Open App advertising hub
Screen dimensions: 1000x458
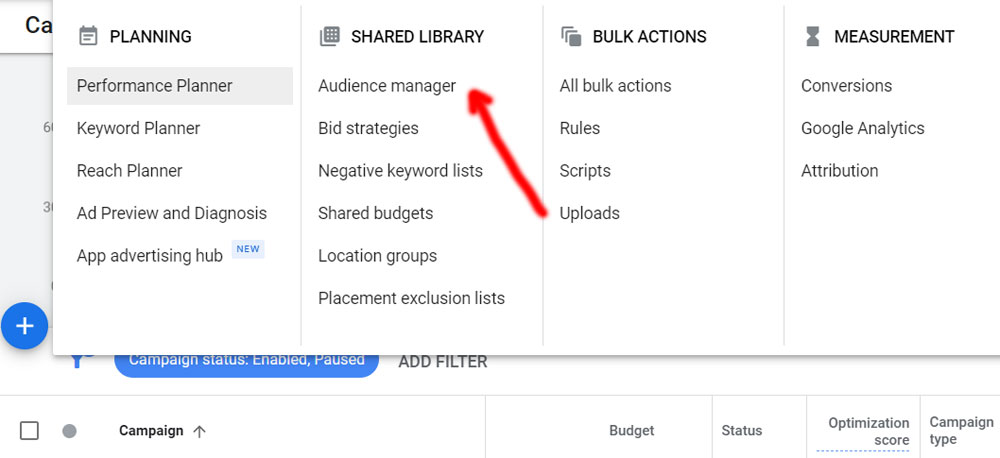coord(150,256)
